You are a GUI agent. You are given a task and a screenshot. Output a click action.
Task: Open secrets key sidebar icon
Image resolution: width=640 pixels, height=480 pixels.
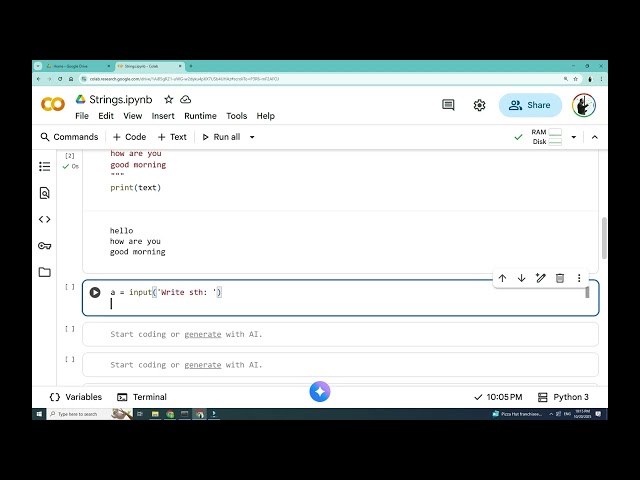pos(44,246)
